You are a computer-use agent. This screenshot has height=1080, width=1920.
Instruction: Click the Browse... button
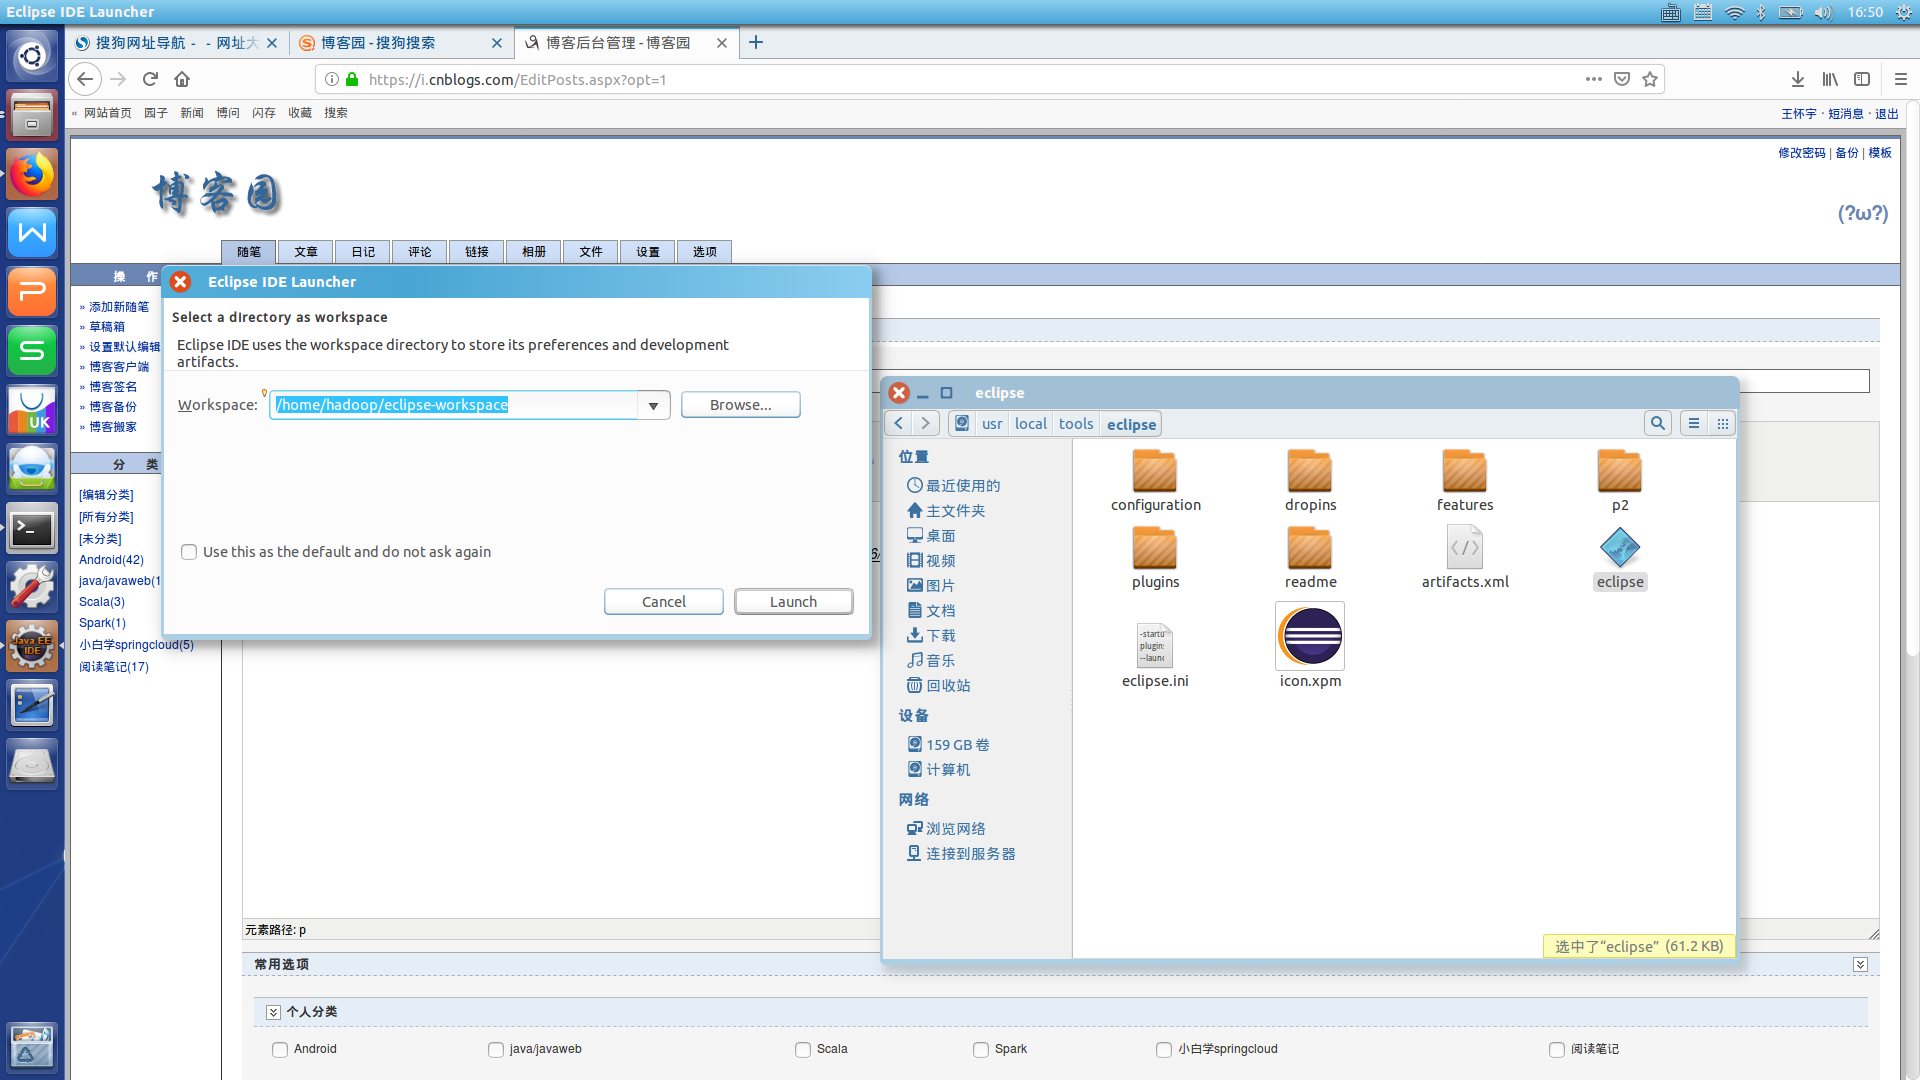pos(740,405)
